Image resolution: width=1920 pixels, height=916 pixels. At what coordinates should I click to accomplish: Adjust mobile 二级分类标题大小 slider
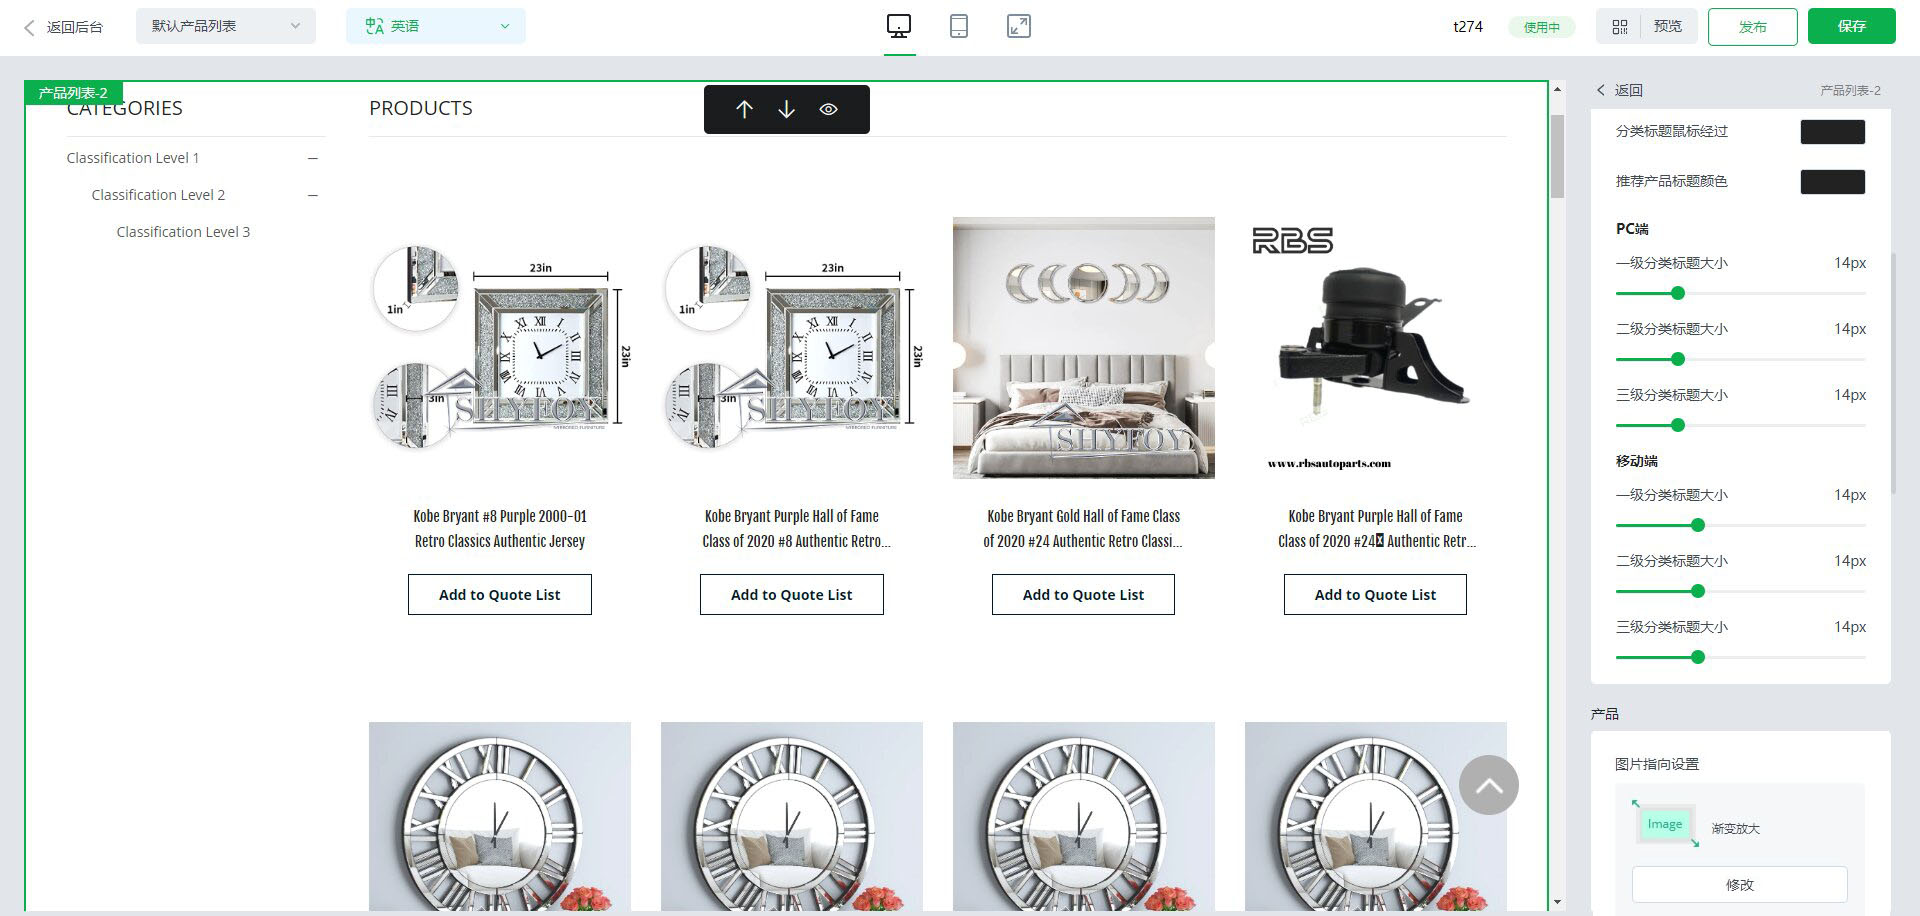[x=1697, y=591]
